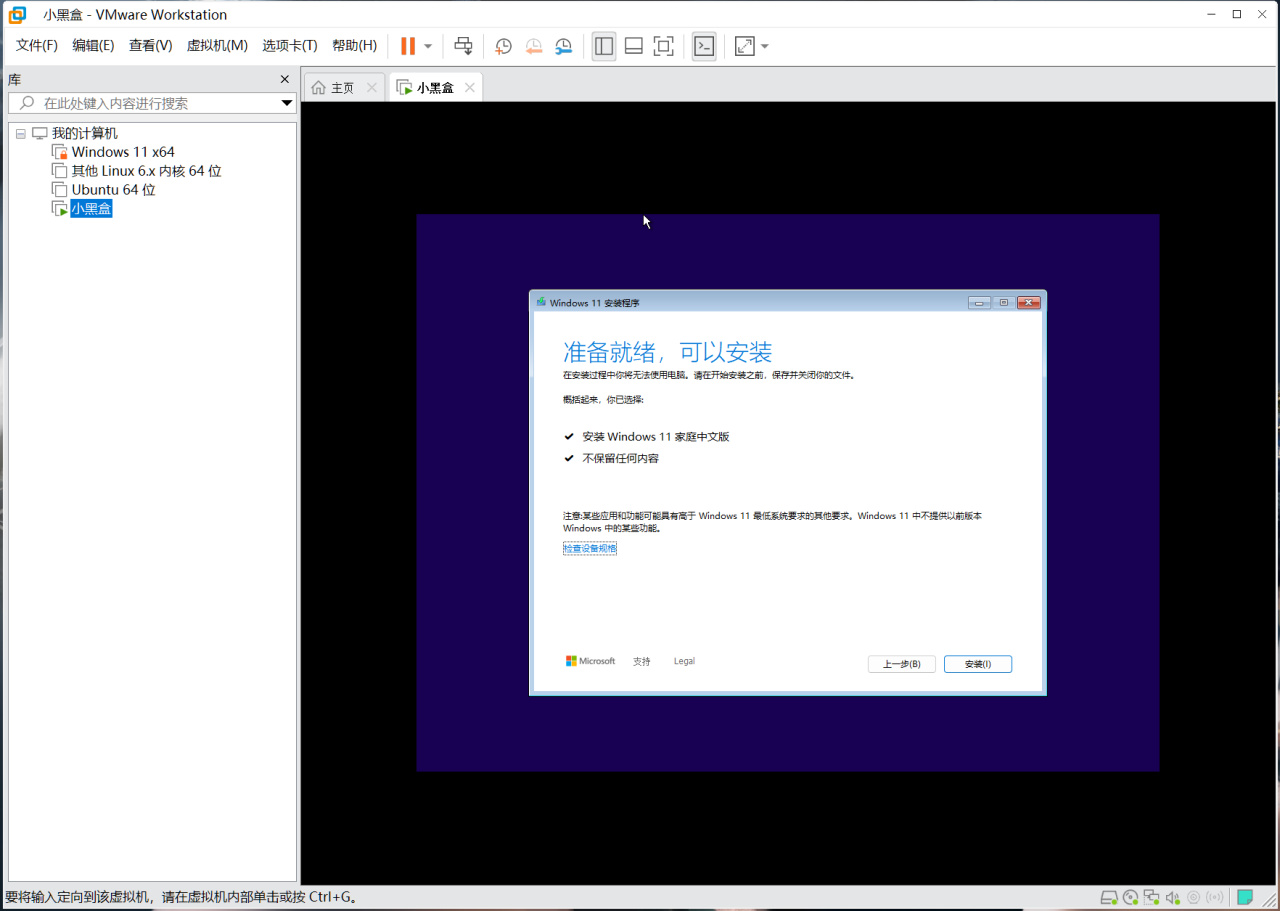Toggle the thumbnail bar view

(x=633, y=46)
